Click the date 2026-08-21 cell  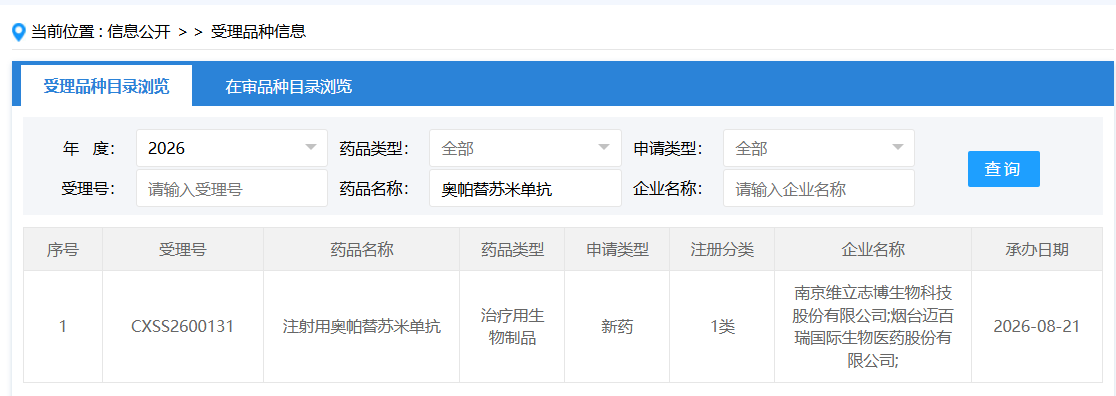click(1036, 327)
